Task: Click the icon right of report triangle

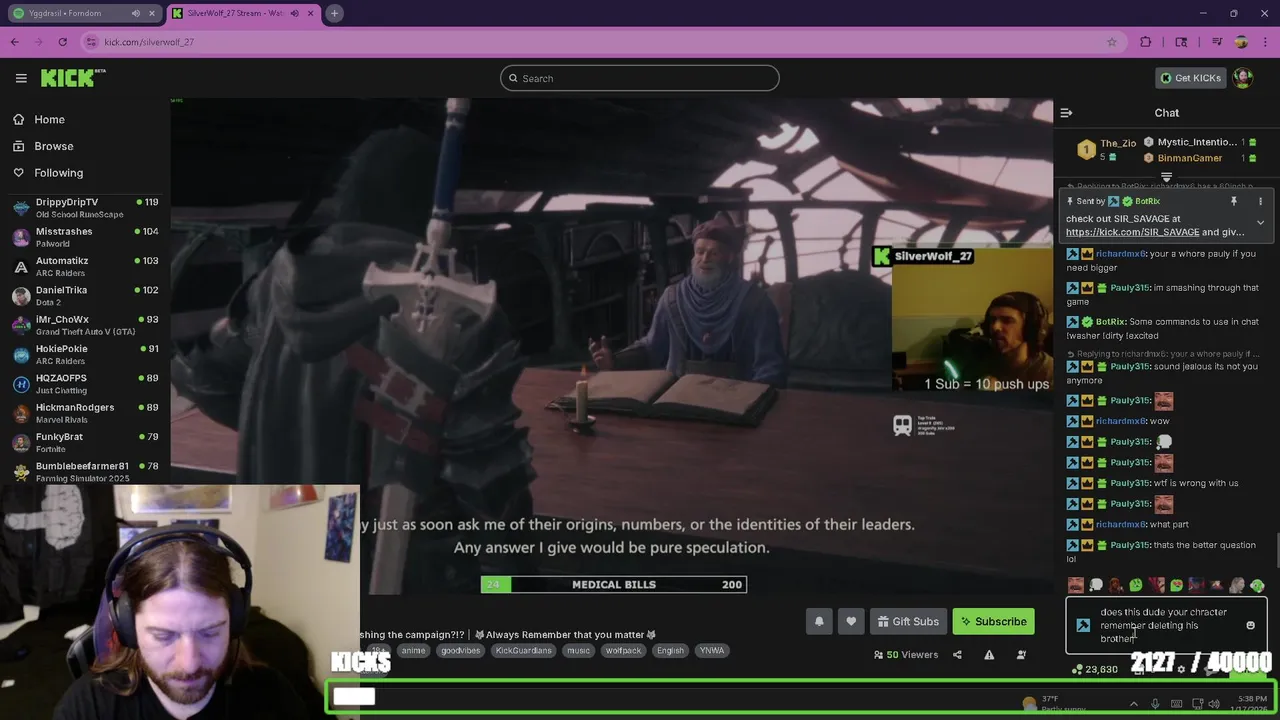Action: [x=1021, y=655]
